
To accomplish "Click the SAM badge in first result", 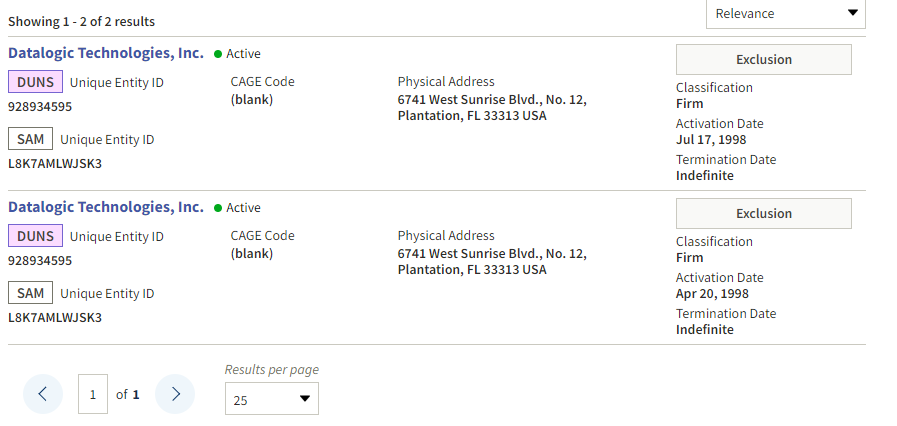I will click(x=31, y=139).
